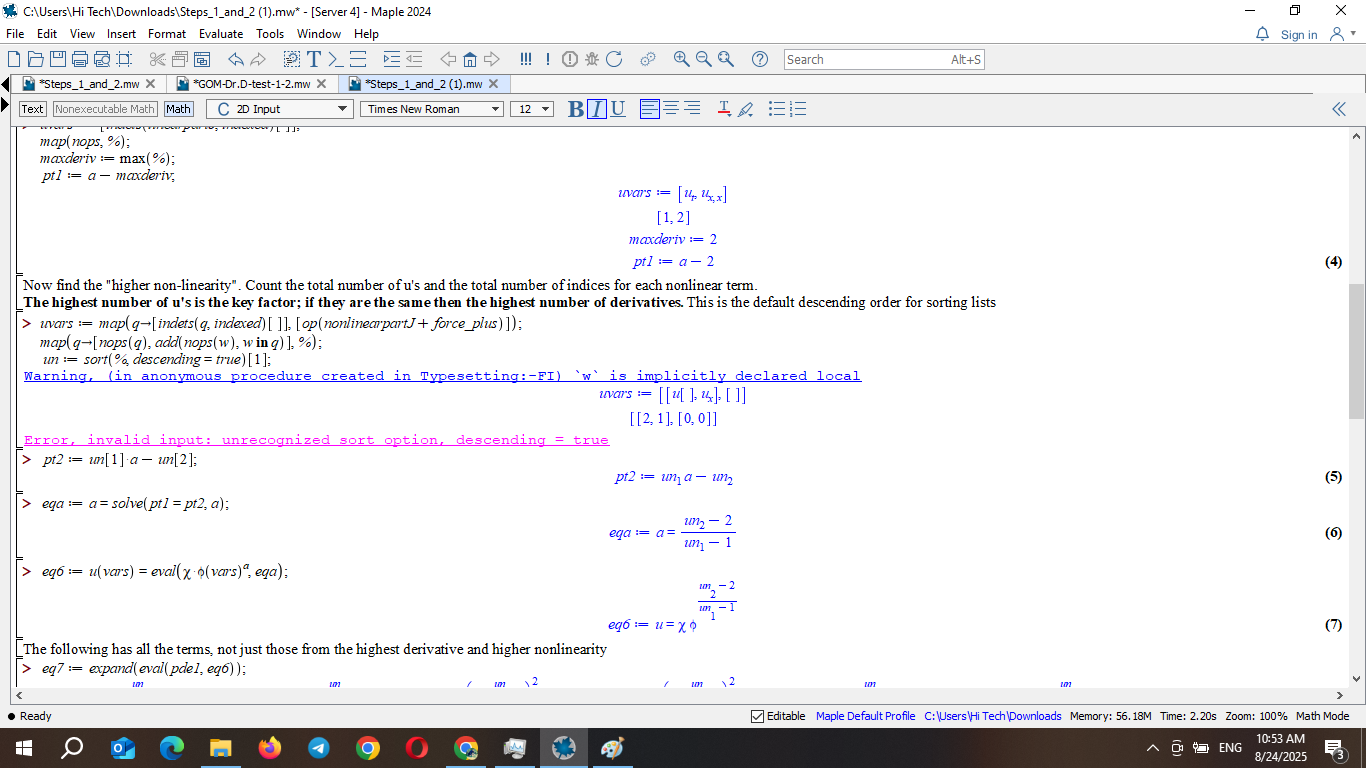The image size is (1366, 768).
Task: Go to home page using house icon
Action: click(x=470, y=59)
